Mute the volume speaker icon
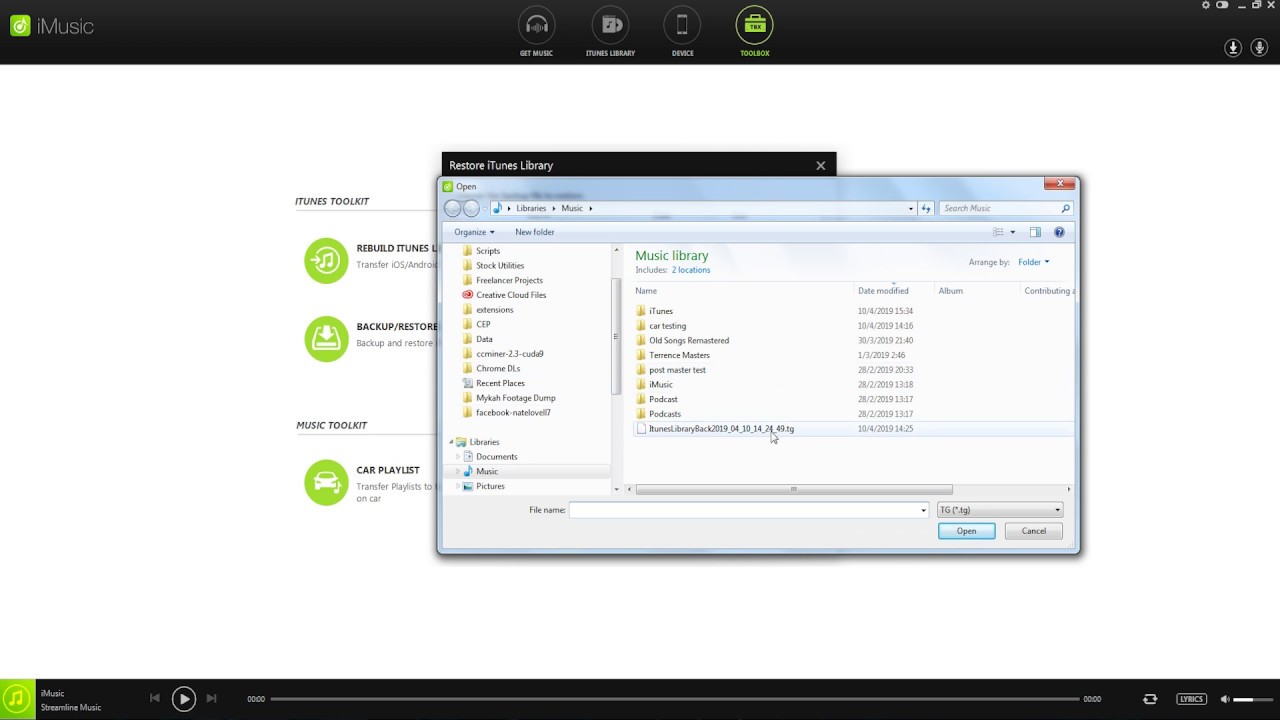 pos(1224,699)
